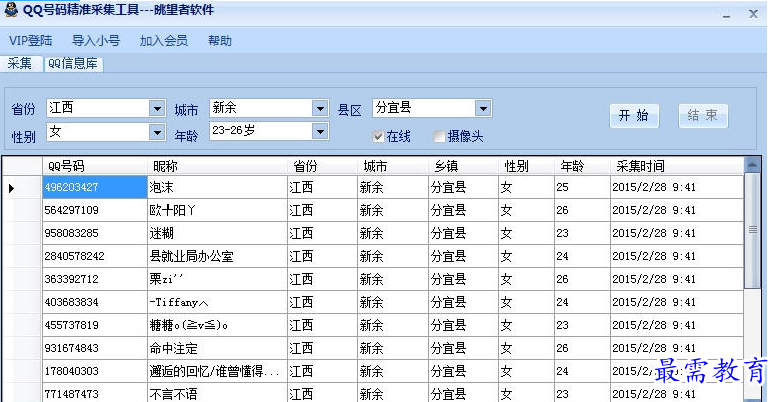Screen dimensions: 776x402
Task: Select QQ number cell 496203427
Action: click(95, 187)
